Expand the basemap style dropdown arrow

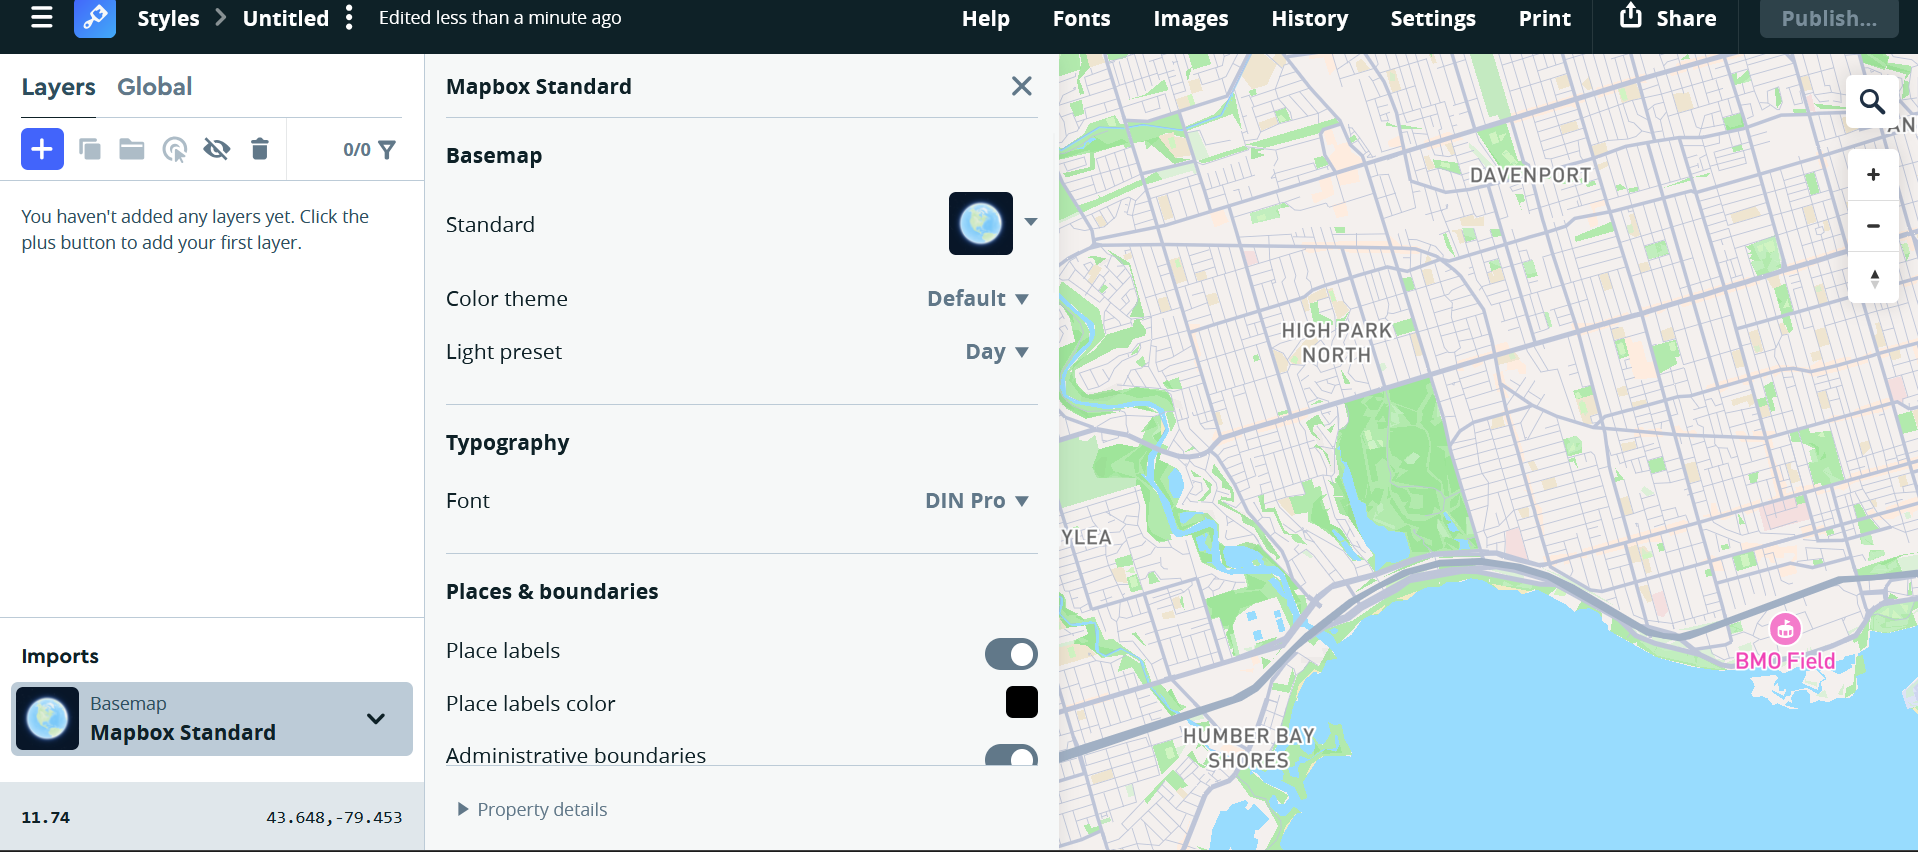point(1031,222)
